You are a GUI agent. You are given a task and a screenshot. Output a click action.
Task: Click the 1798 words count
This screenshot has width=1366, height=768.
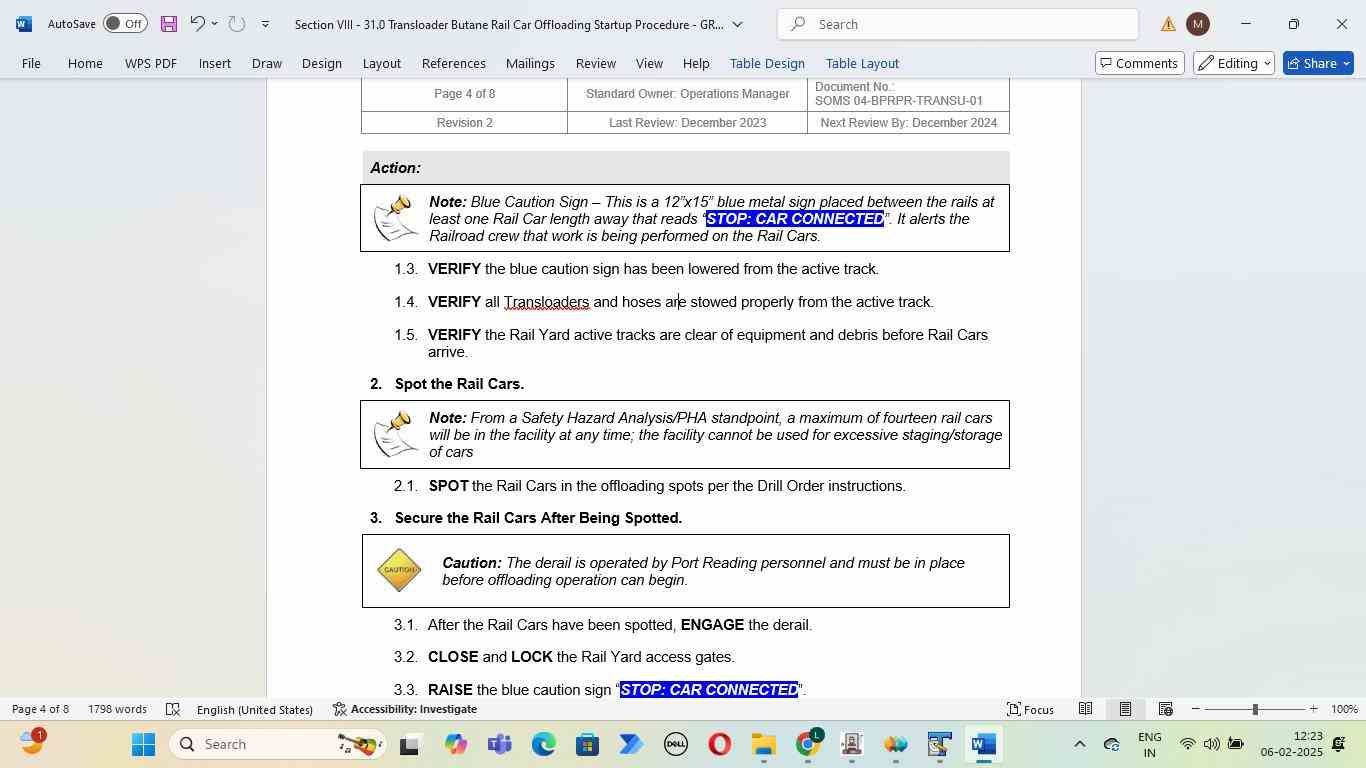coord(117,709)
